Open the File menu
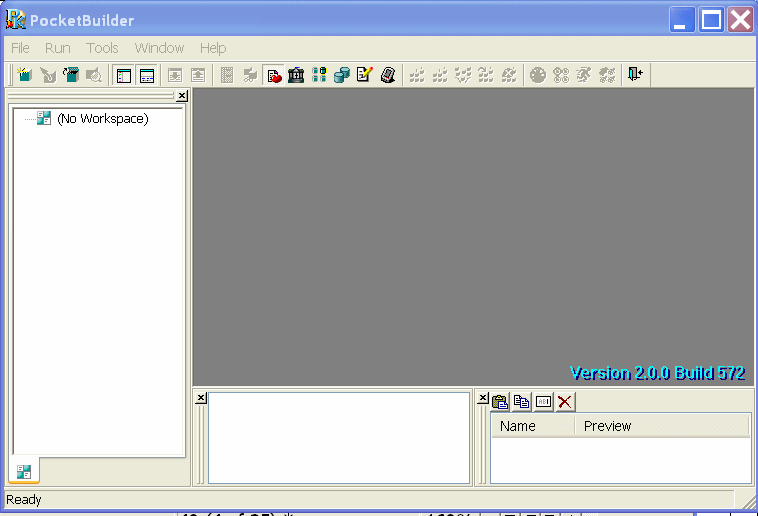The image size is (758, 516). (20, 48)
